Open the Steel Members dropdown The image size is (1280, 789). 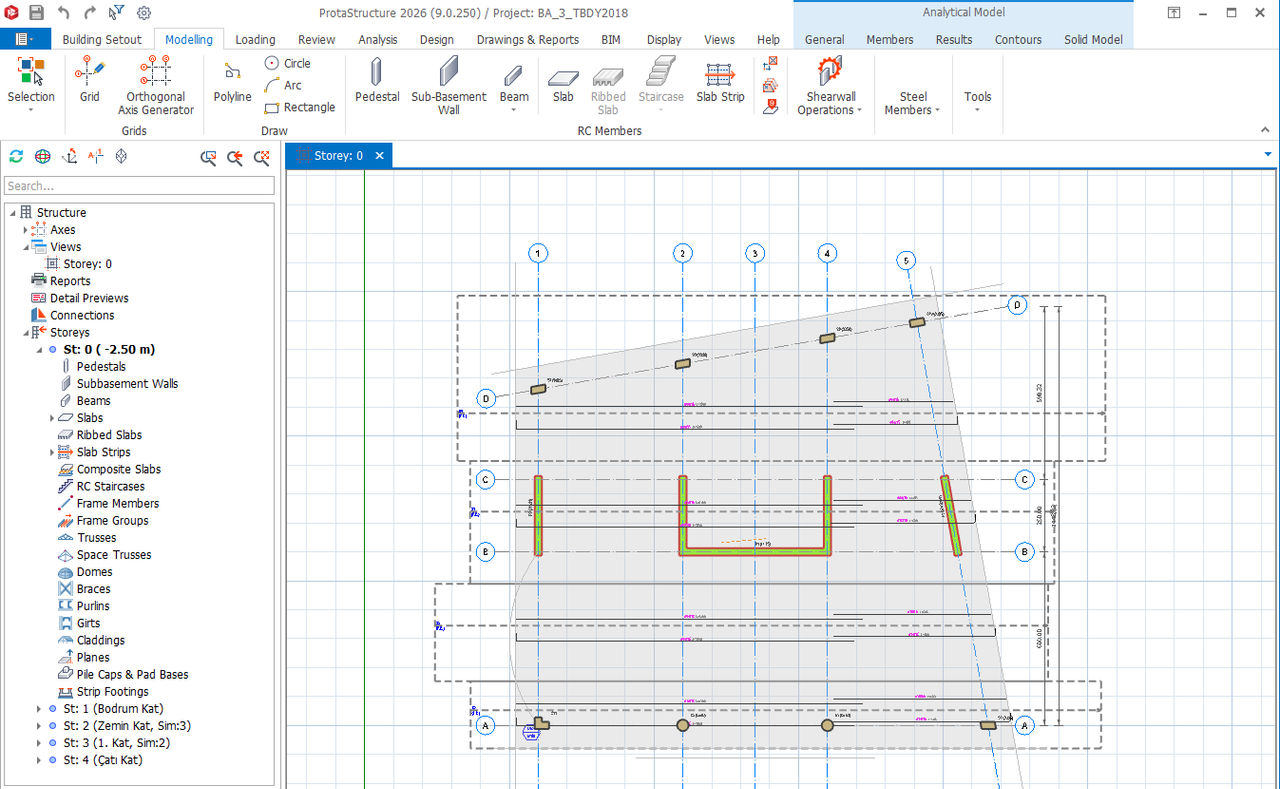912,103
